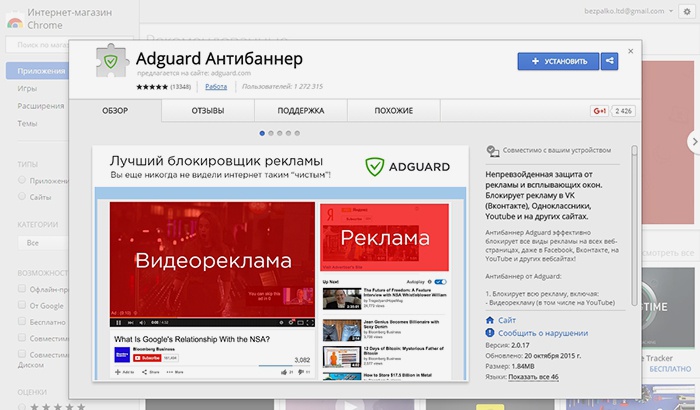This screenshot has width=700, height=410.
Task: Select the Сайты type radio button
Action: [21, 196]
